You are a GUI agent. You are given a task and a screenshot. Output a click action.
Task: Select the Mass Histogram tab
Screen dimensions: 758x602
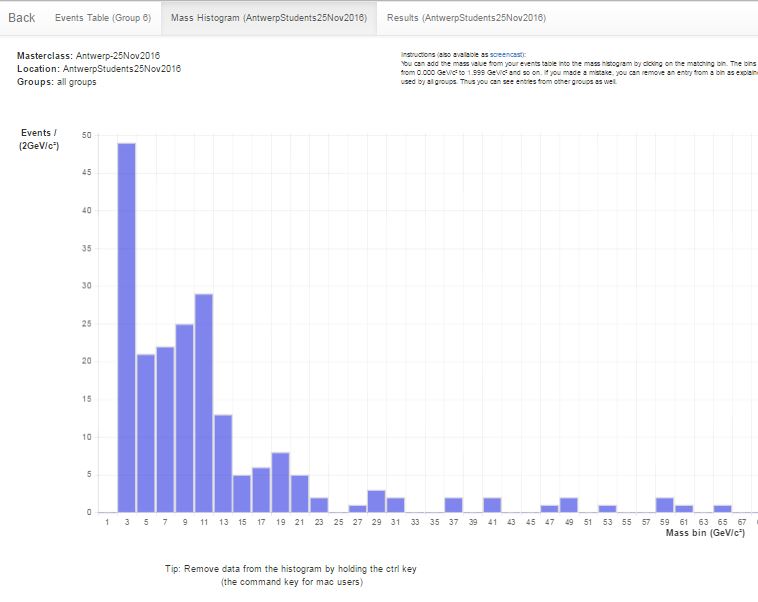point(268,18)
